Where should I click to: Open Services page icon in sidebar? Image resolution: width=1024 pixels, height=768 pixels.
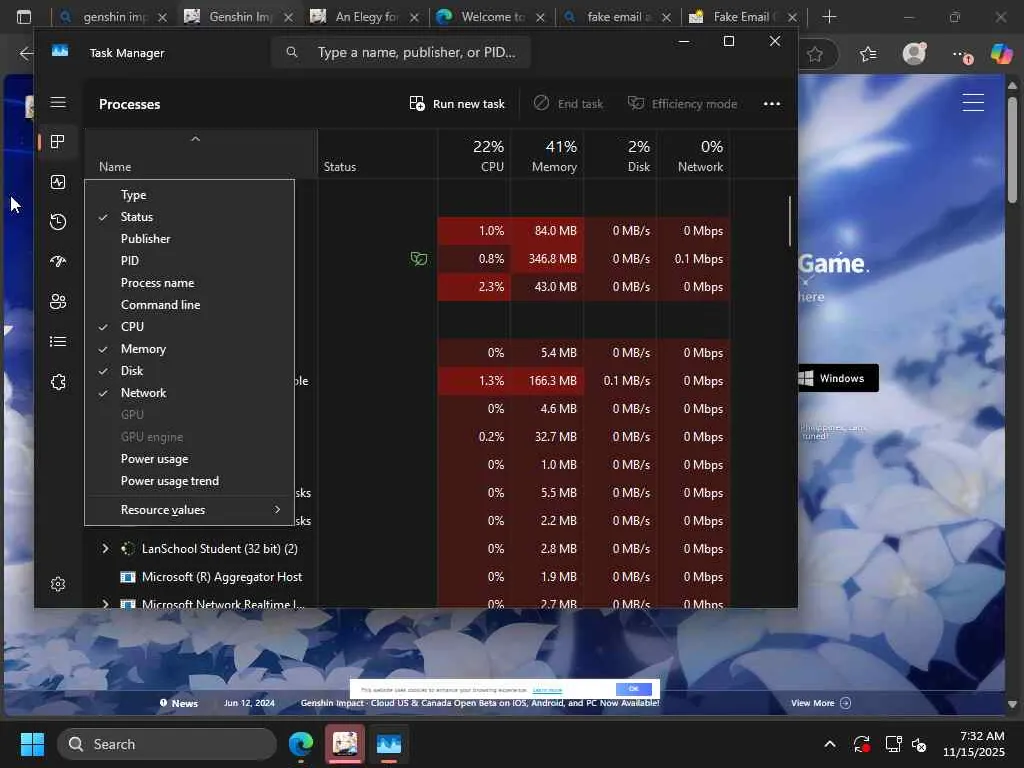(x=58, y=382)
